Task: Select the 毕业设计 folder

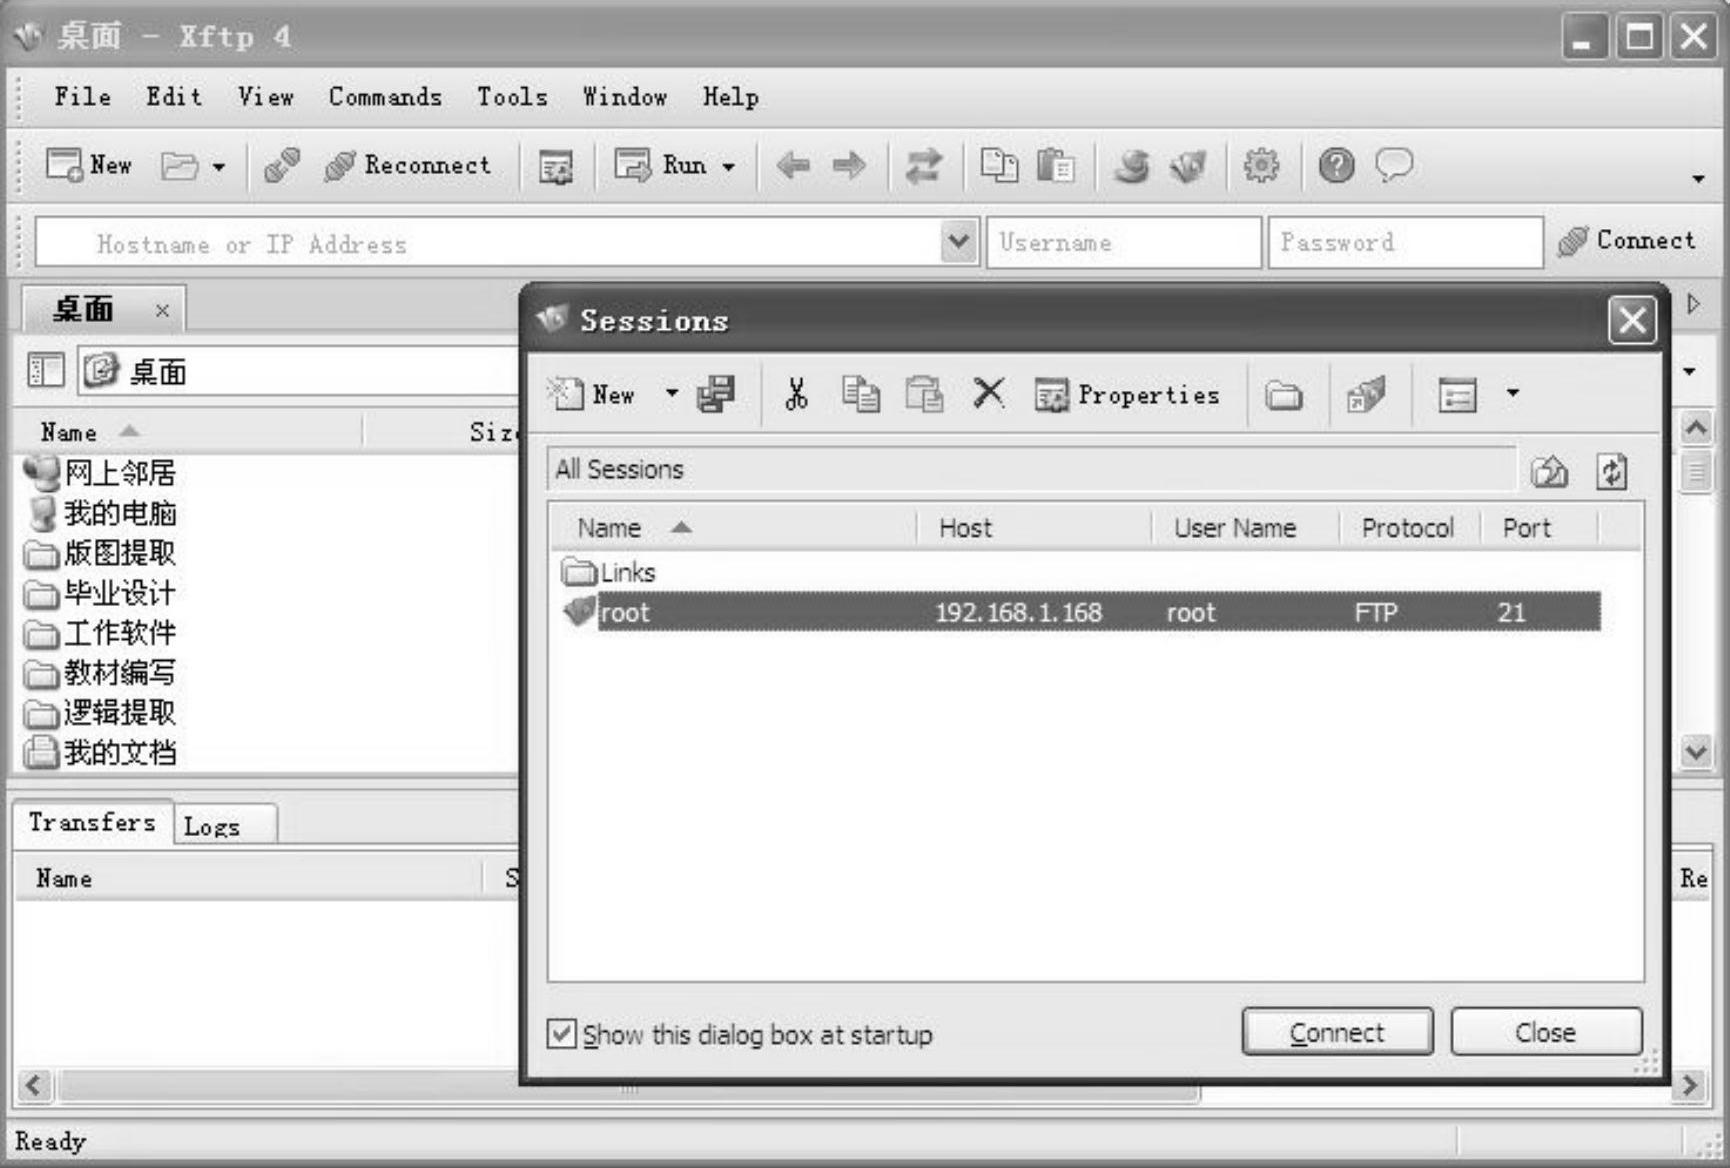Action: click(x=100, y=593)
